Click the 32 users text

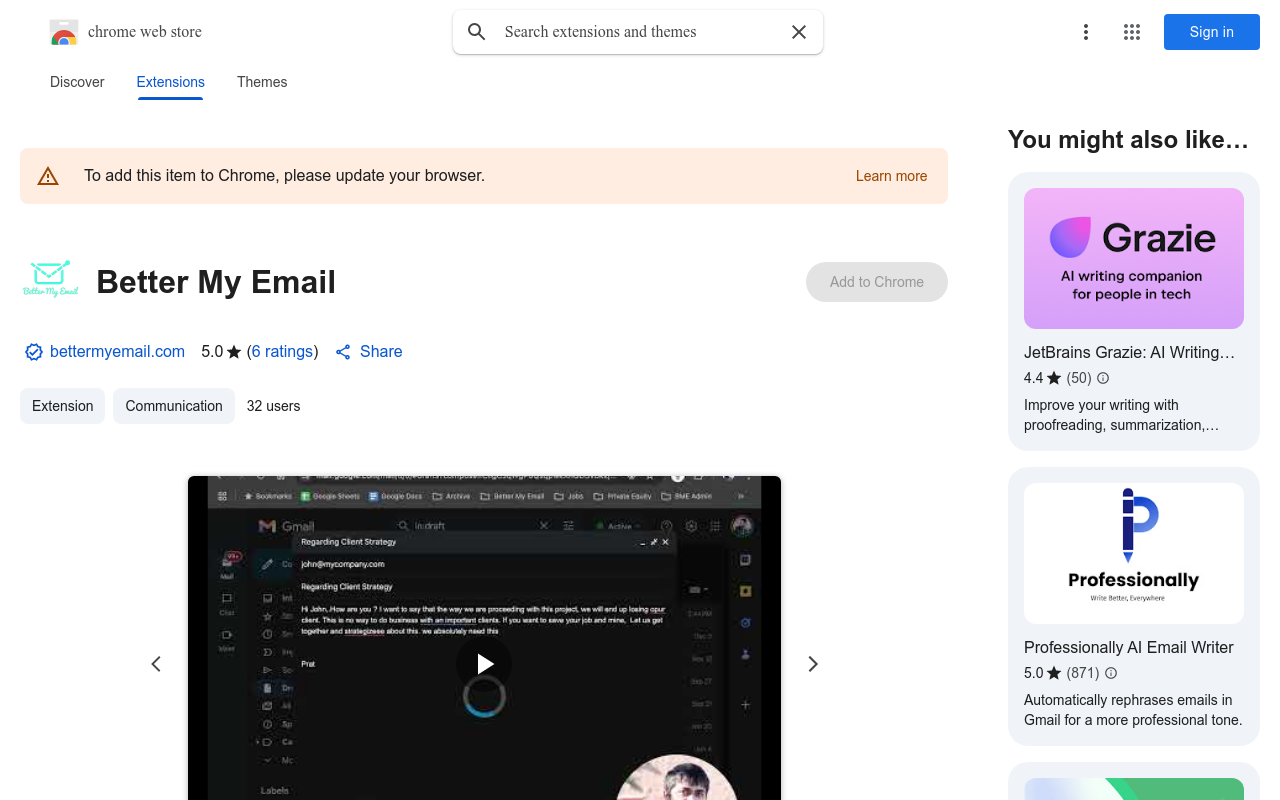pyautogui.click(x=274, y=406)
